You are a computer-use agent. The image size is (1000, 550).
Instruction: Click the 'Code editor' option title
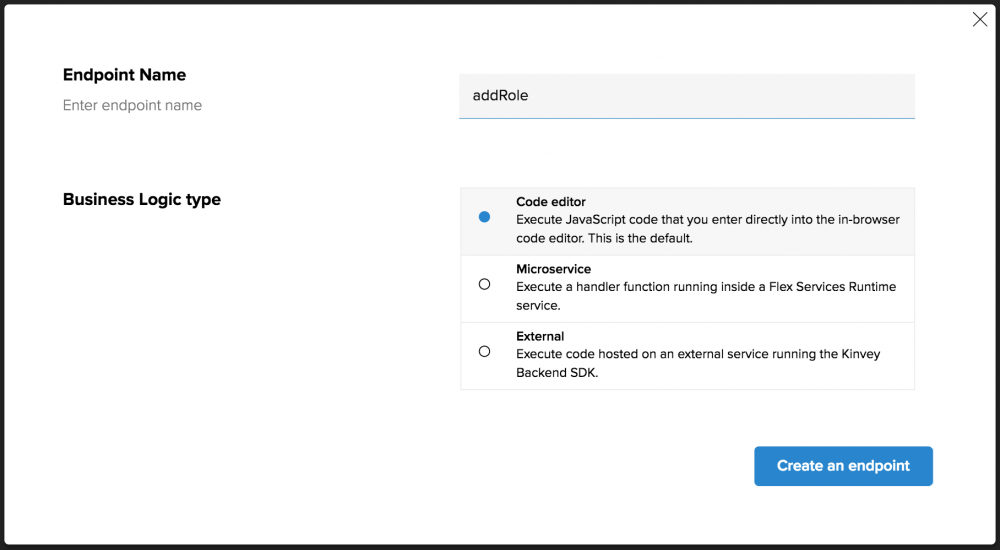[551, 202]
